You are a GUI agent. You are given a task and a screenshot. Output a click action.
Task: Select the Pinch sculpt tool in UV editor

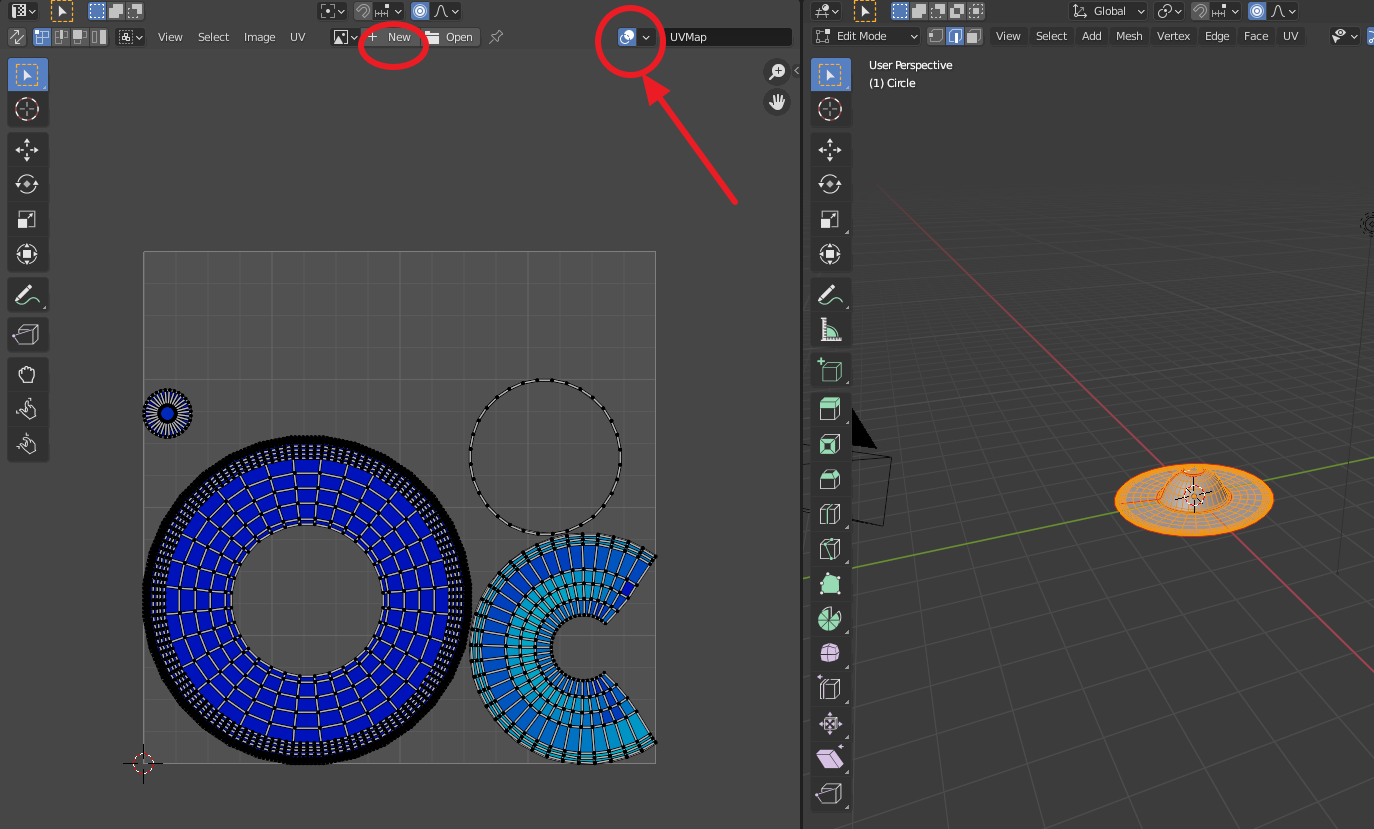27,444
